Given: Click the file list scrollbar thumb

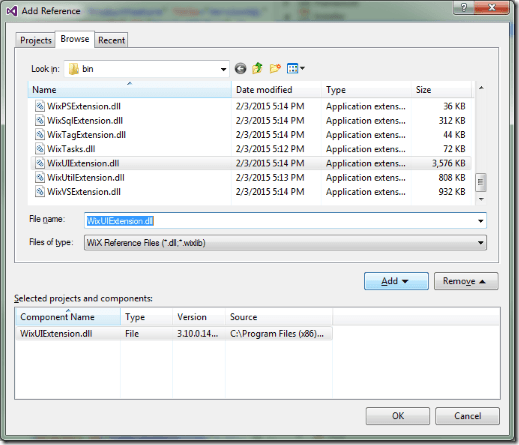Looking at the screenshot, I should coord(480,182).
